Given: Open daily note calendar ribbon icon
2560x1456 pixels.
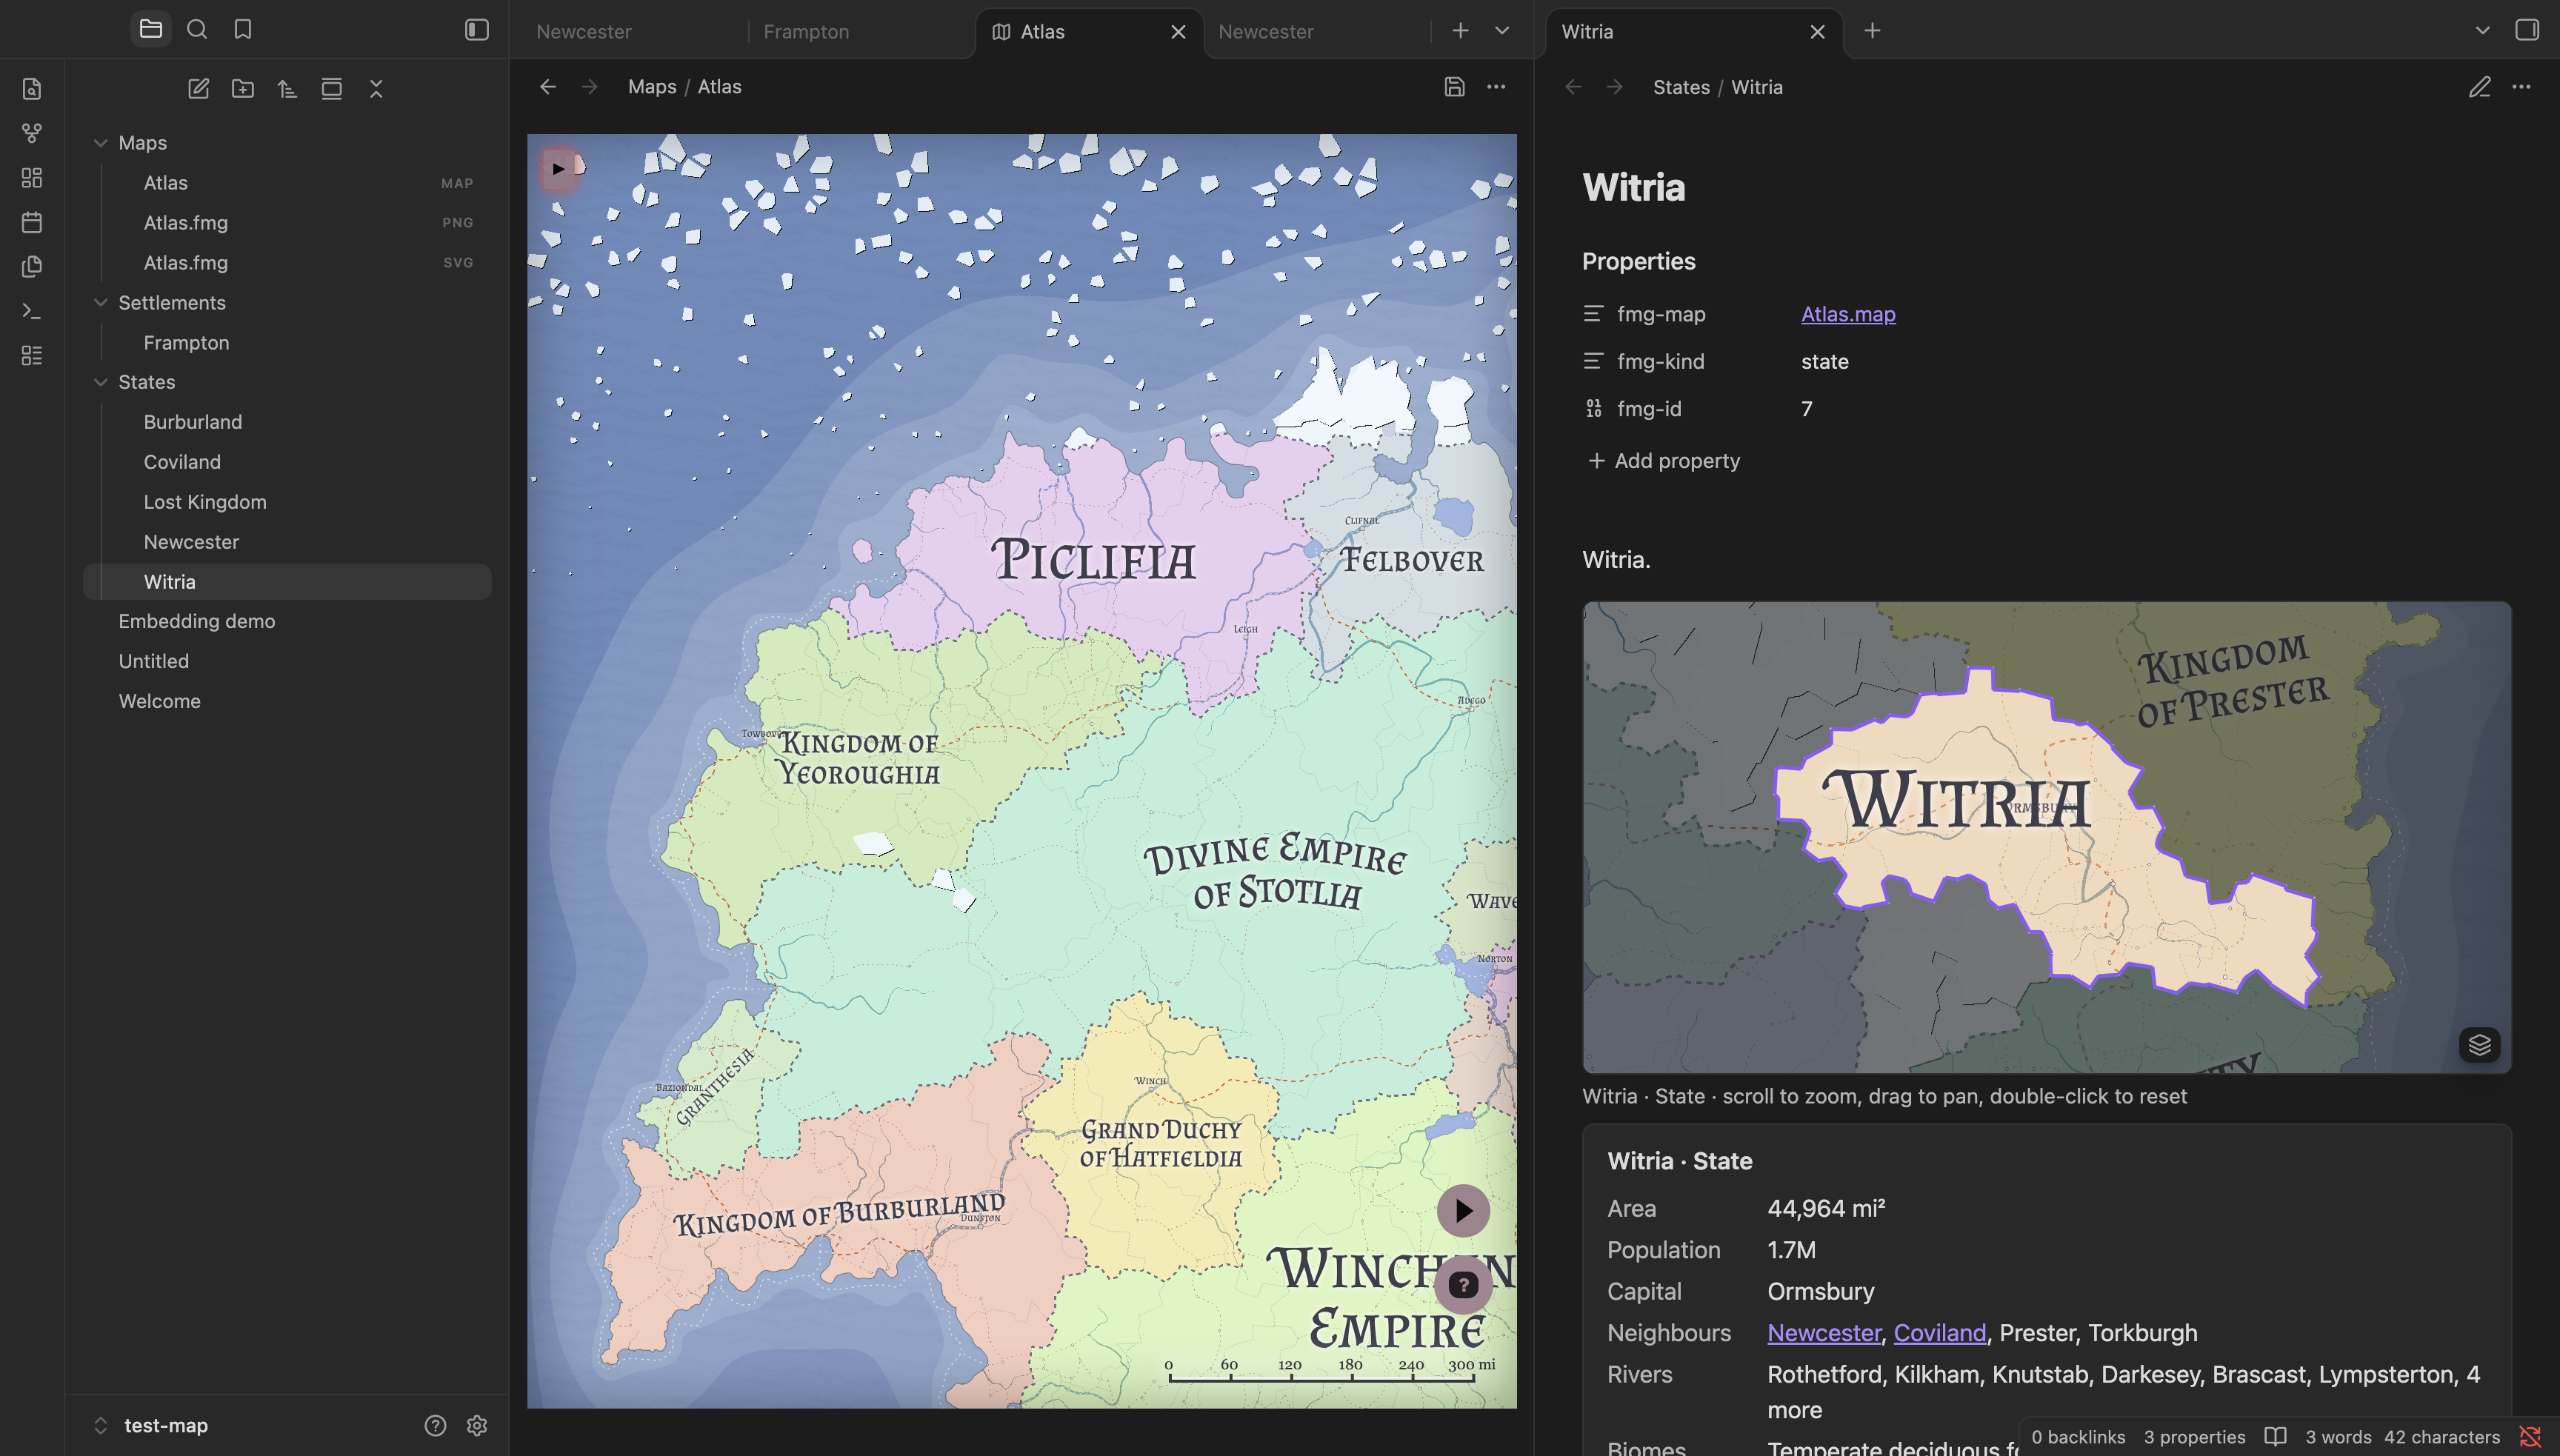Looking at the screenshot, I should 32,222.
